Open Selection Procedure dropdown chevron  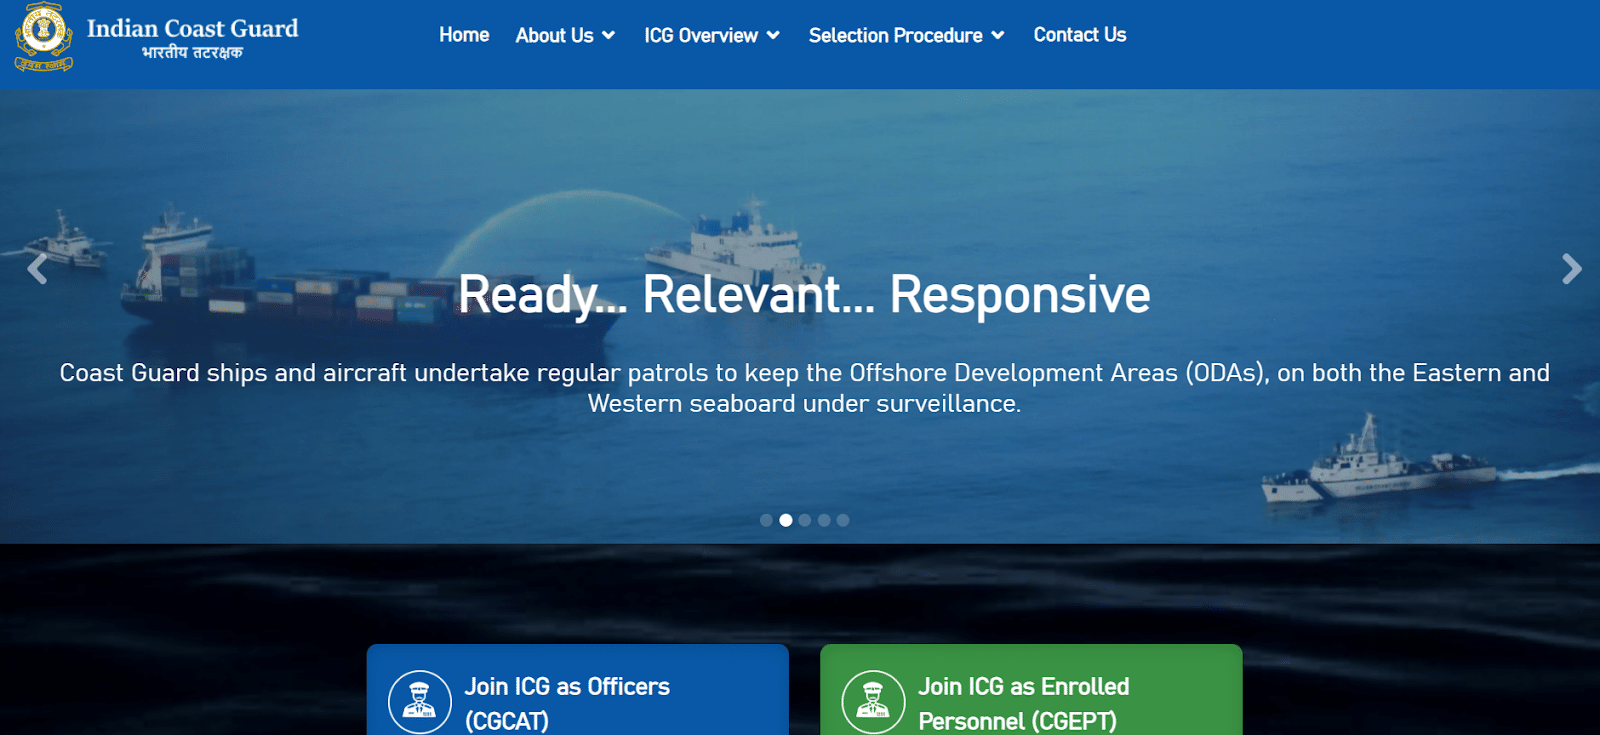click(997, 36)
